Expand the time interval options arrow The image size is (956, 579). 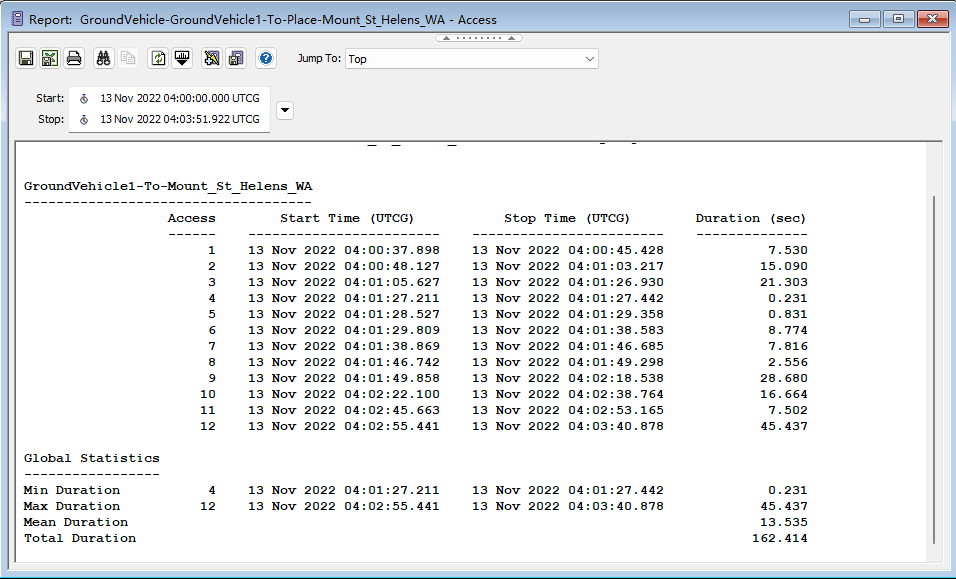coord(285,110)
